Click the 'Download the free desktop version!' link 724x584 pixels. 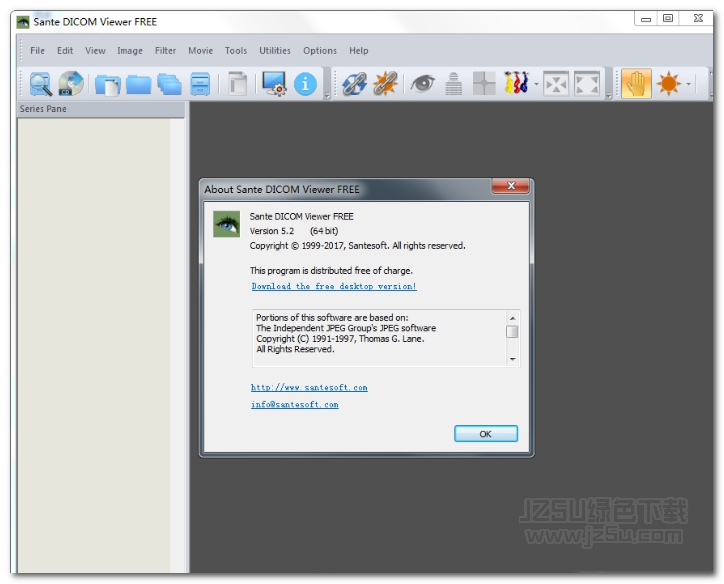(x=334, y=287)
